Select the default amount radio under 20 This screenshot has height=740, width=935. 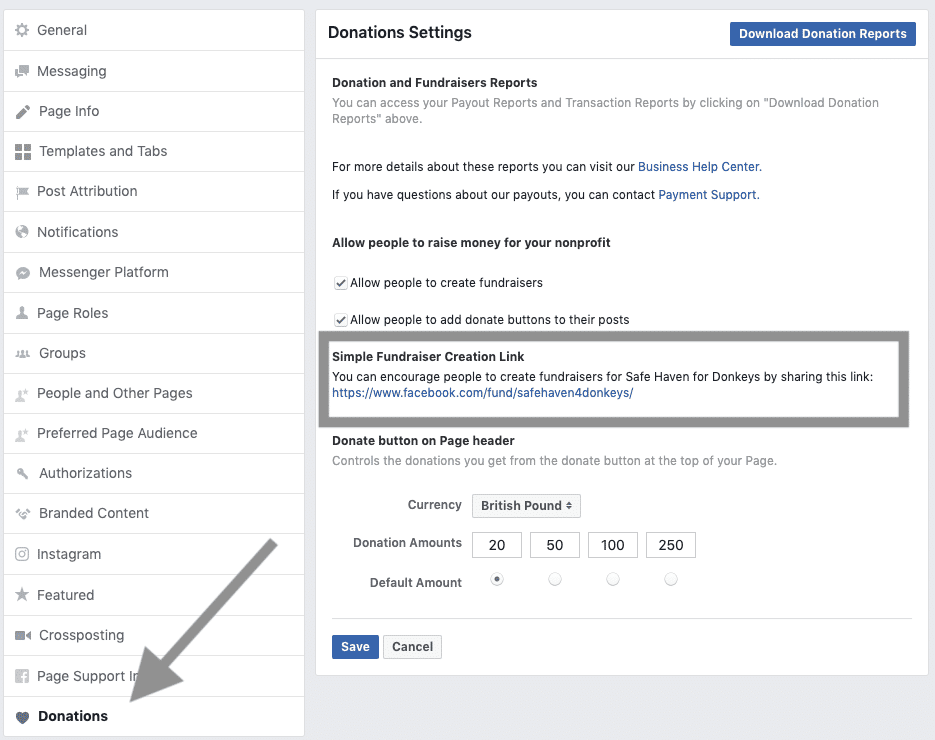[497, 579]
